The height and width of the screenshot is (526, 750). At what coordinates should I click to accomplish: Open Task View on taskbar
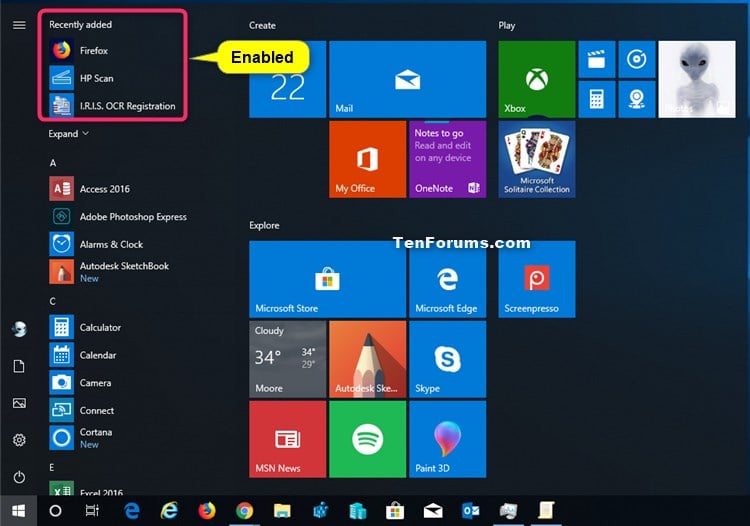[x=92, y=511]
